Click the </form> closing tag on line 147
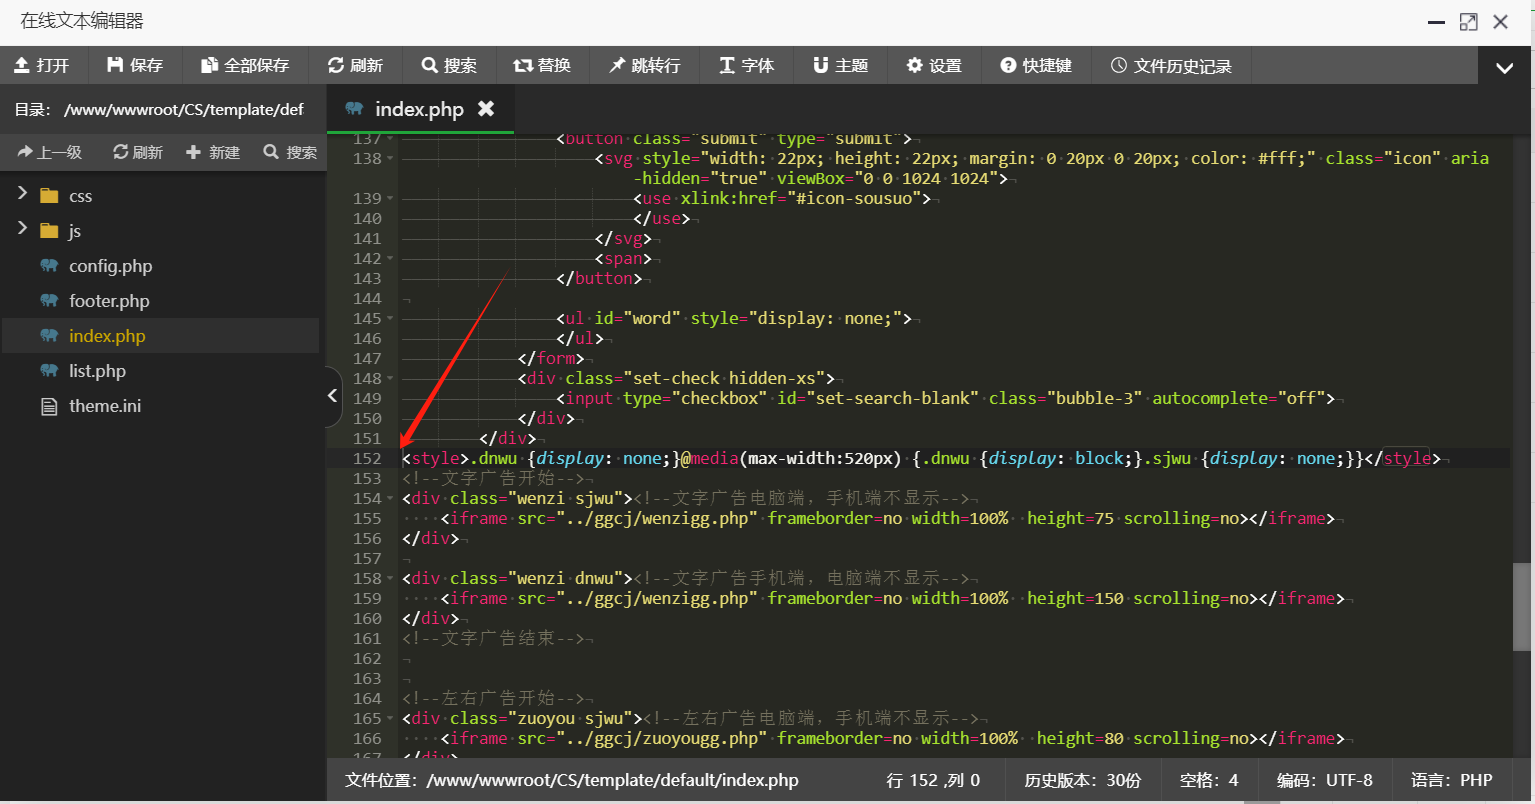This screenshot has height=804, width=1535. click(x=551, y=358)
